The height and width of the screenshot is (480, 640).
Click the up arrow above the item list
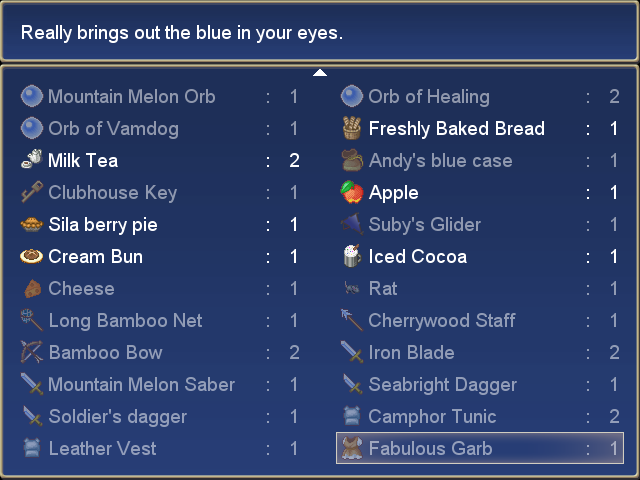[x=320, y=73]
